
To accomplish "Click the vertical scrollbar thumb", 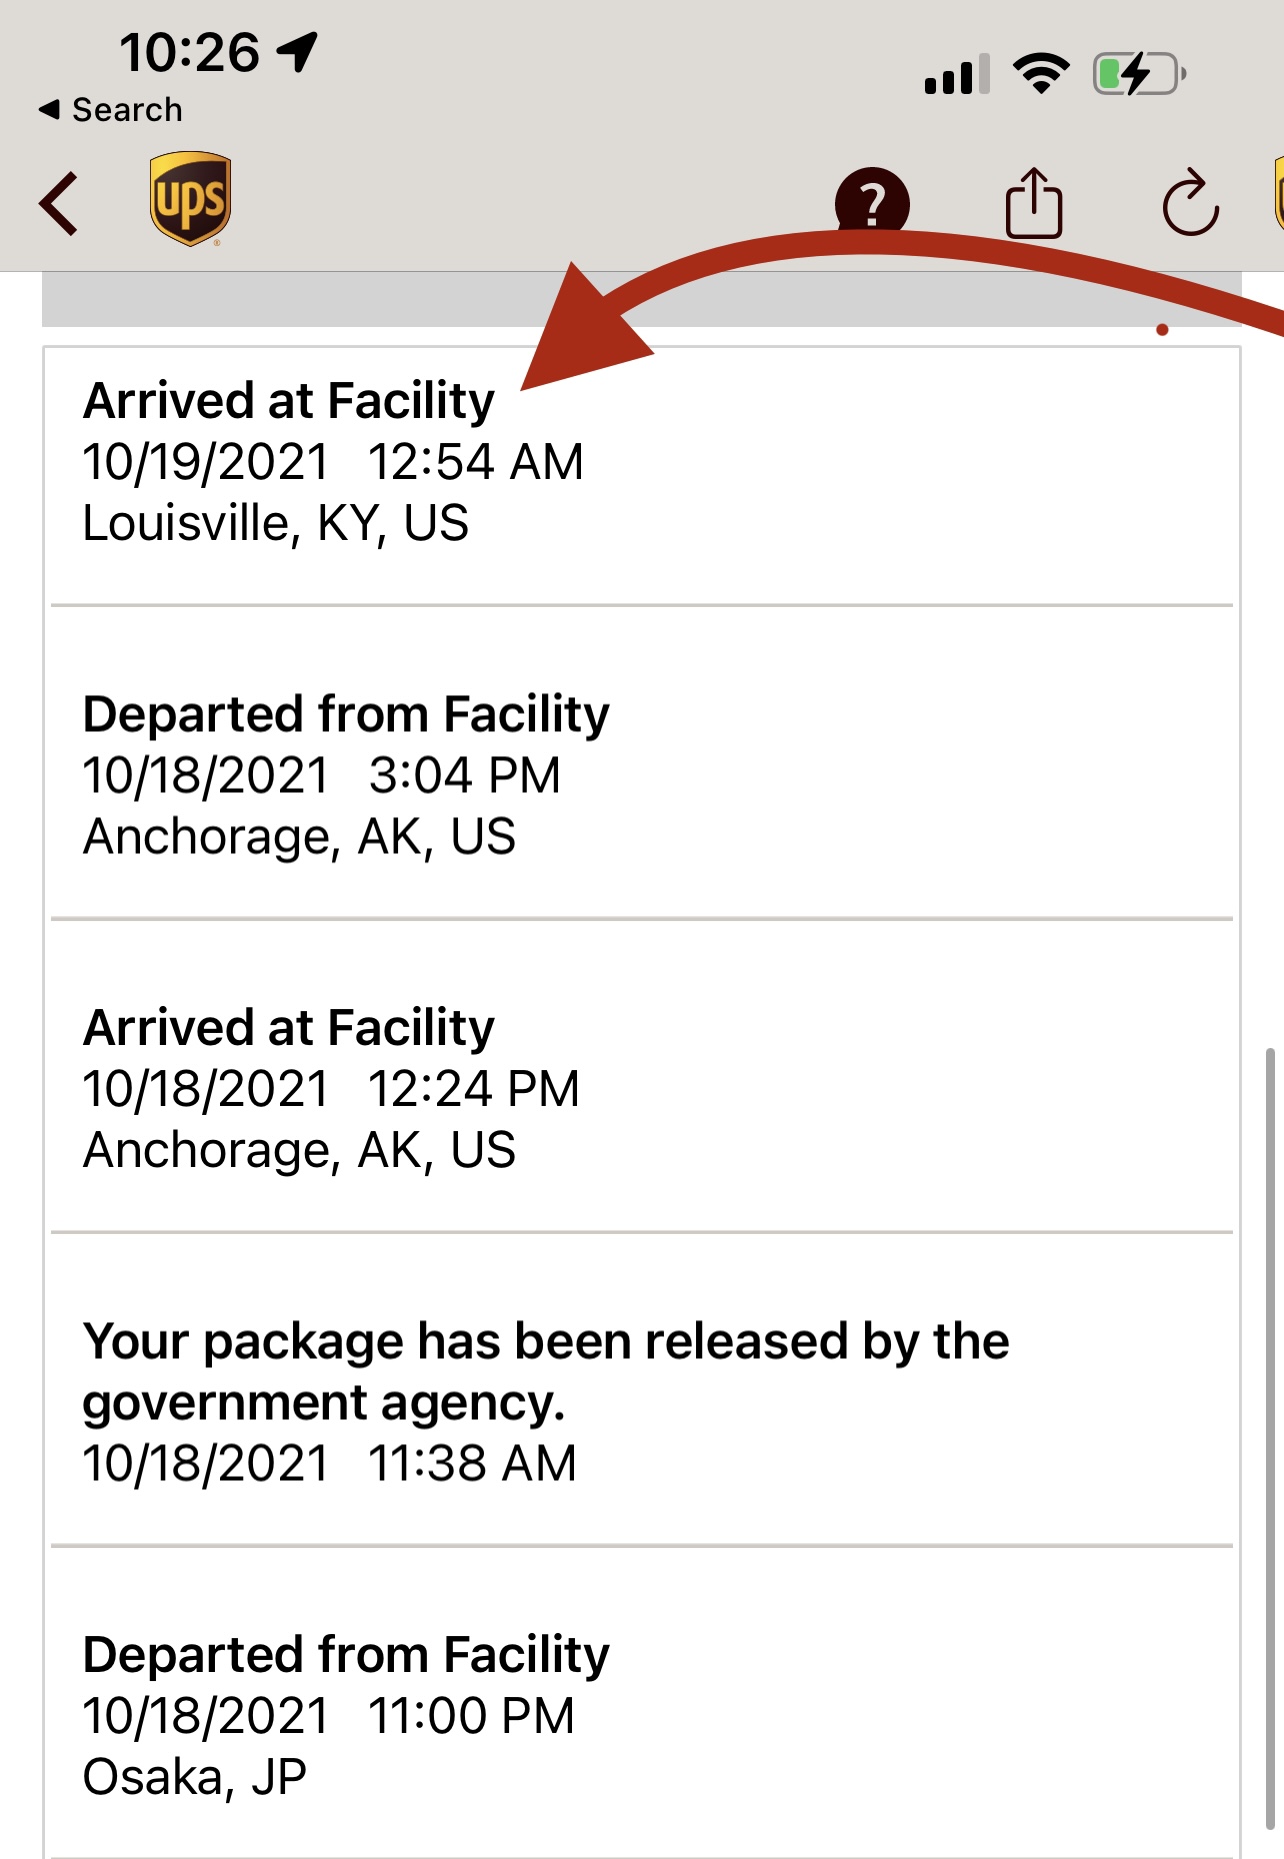I will point(1270,1438).
